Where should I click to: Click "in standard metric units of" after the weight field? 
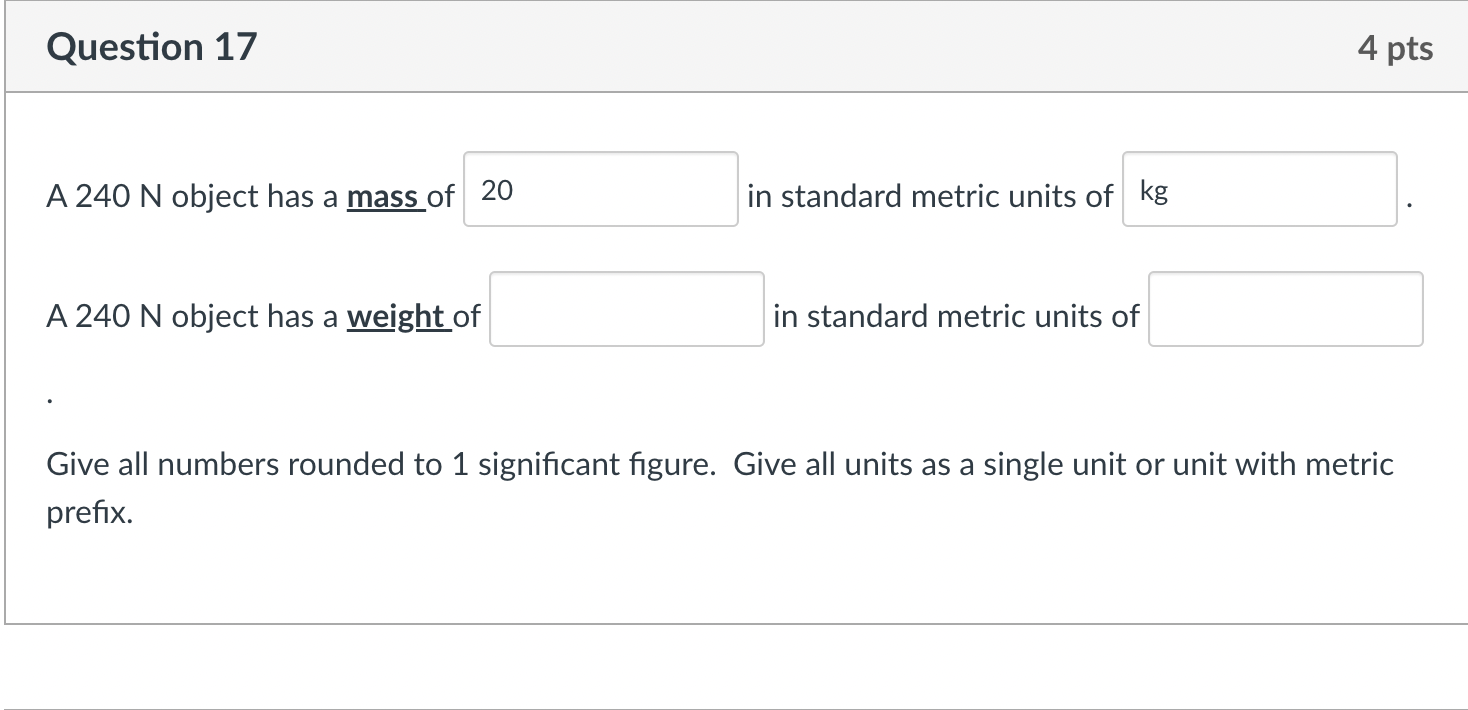(x=955, y=317)
